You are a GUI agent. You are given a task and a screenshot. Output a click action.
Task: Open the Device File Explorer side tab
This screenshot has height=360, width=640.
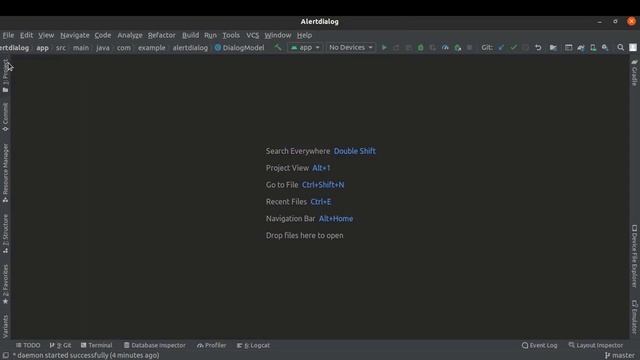point(634,256)
